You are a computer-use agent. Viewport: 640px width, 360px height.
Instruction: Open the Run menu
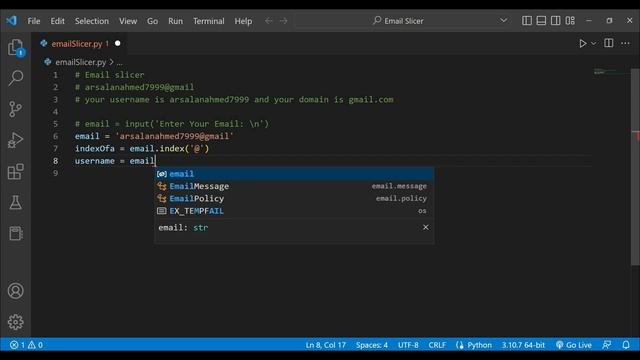tap(176, 21)
